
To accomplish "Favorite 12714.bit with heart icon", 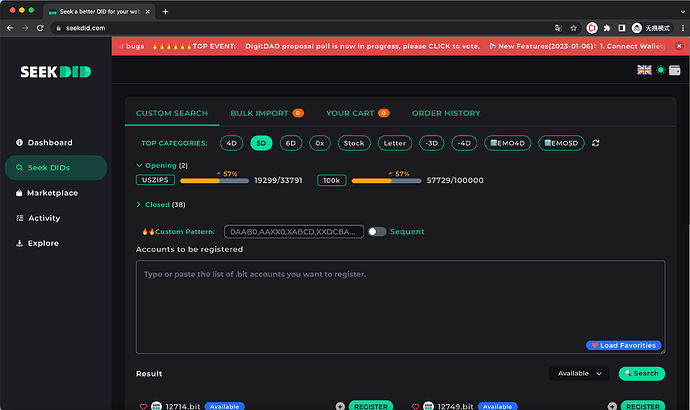I will coord(143,406).
